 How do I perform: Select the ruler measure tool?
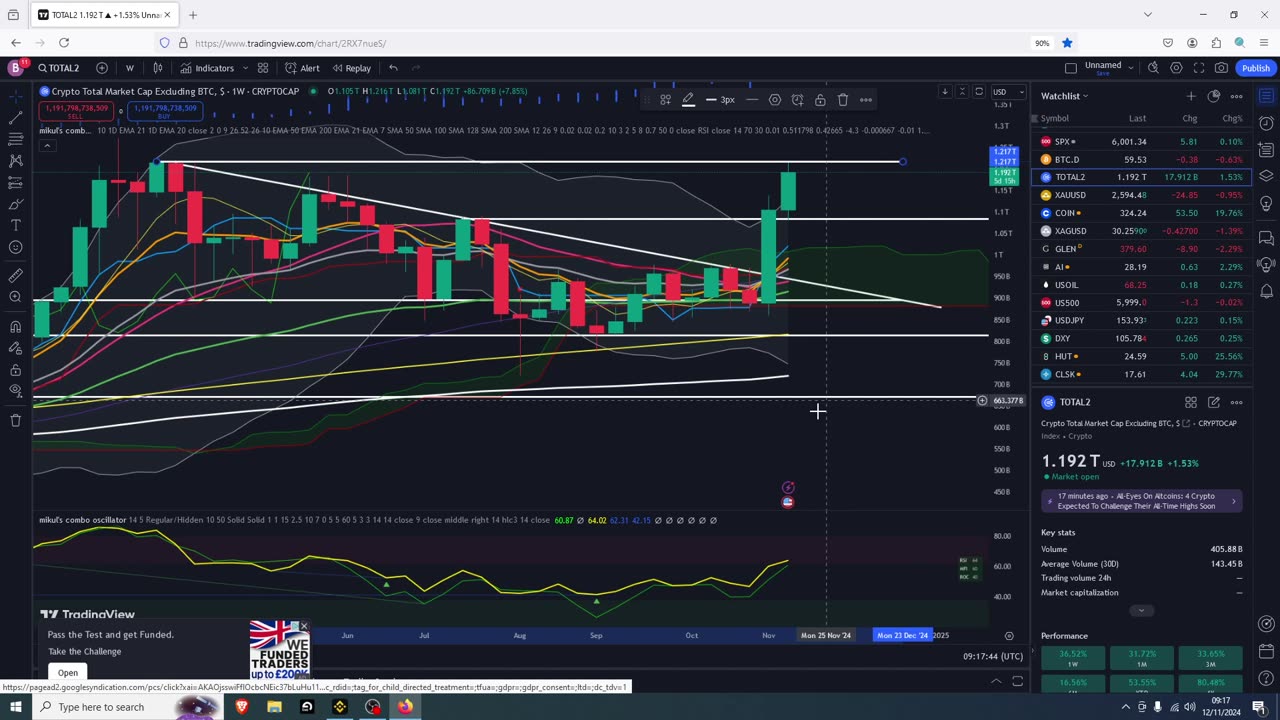[15, 275]
